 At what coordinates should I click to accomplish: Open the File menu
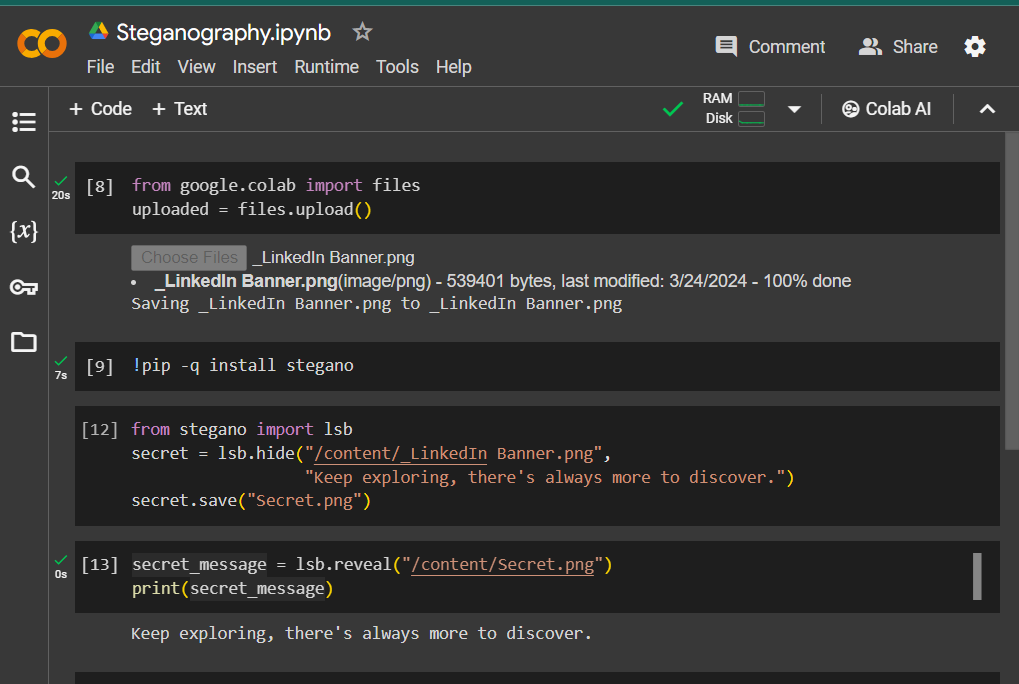tap(101, 67)
